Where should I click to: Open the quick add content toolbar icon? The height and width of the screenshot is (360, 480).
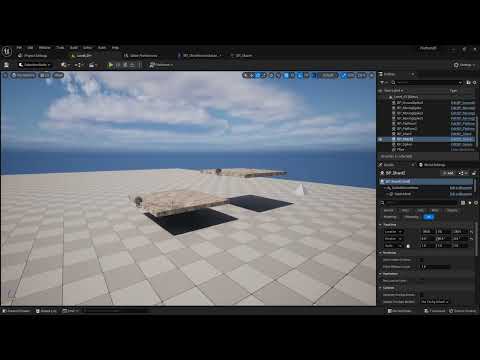pyautogui.click(x=64, y=65)
